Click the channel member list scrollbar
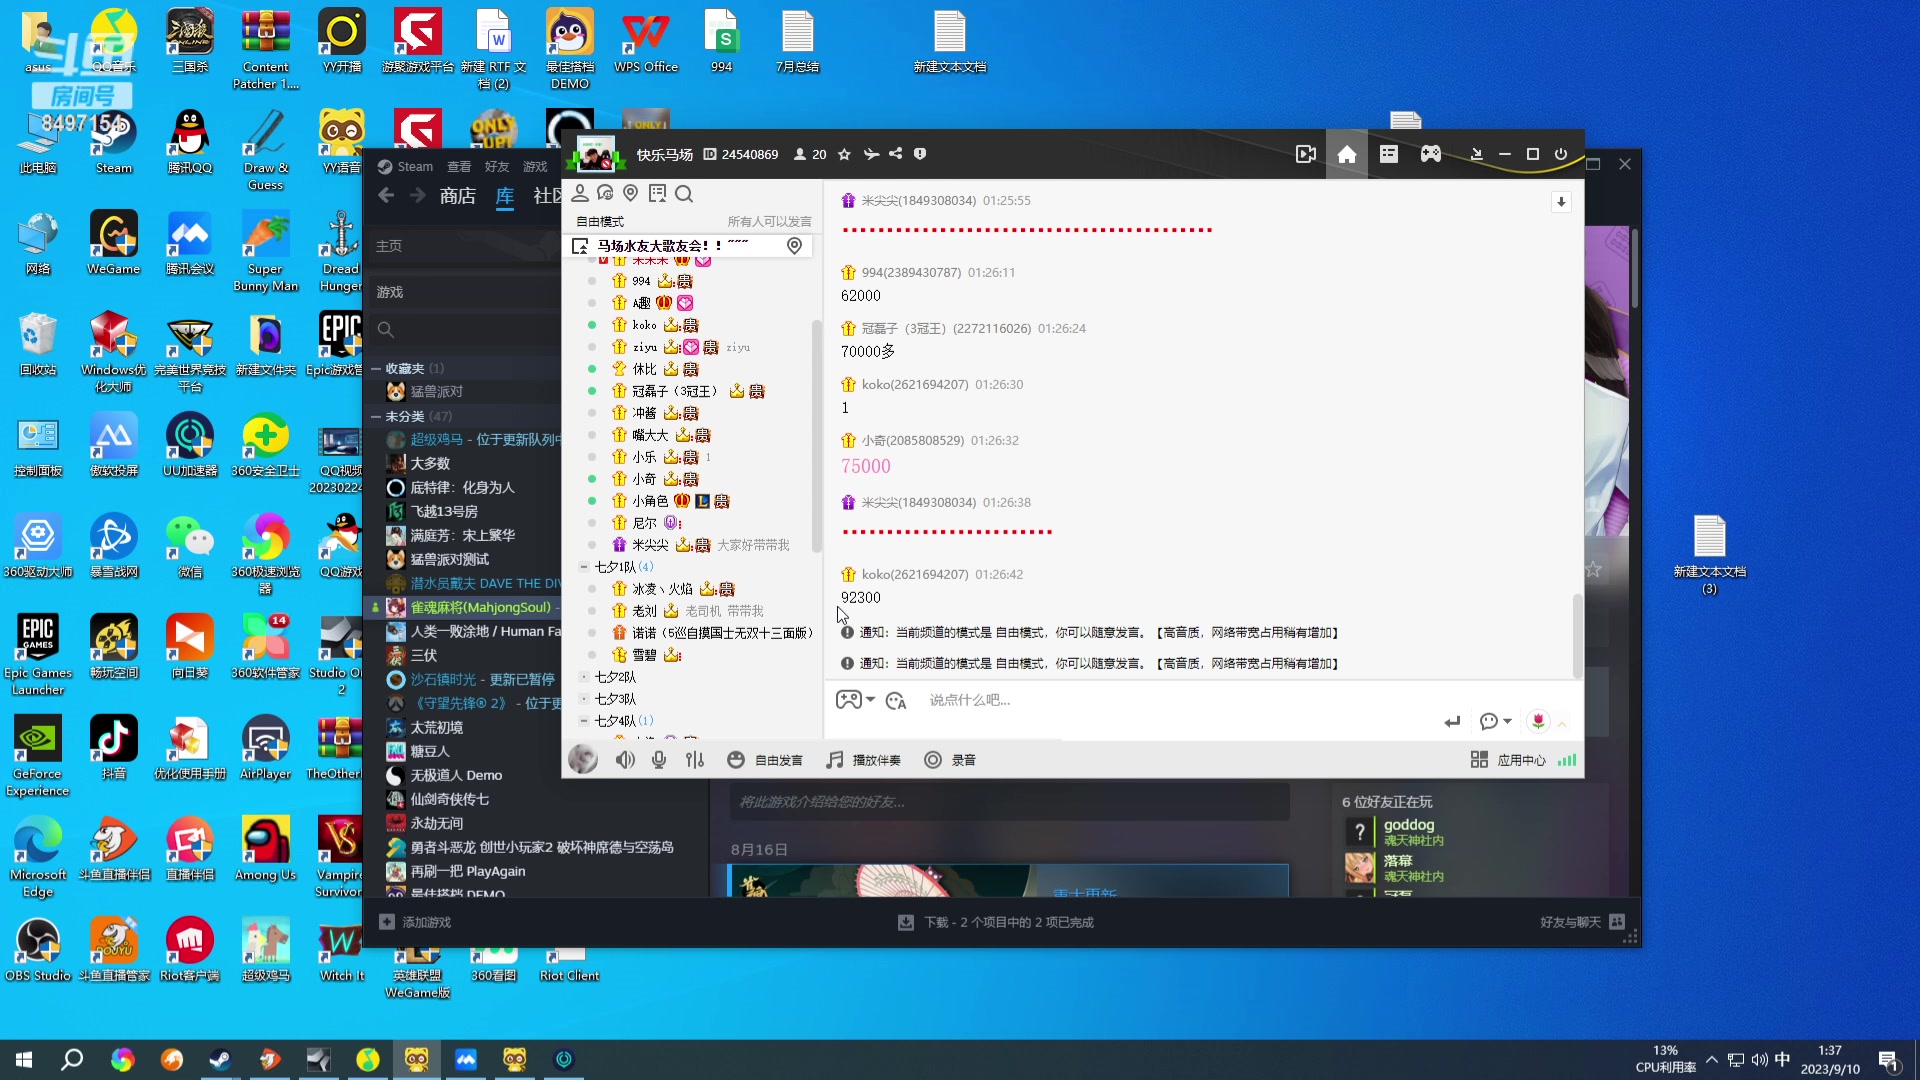1920x1080 pixels. click(x=816, y=435)
